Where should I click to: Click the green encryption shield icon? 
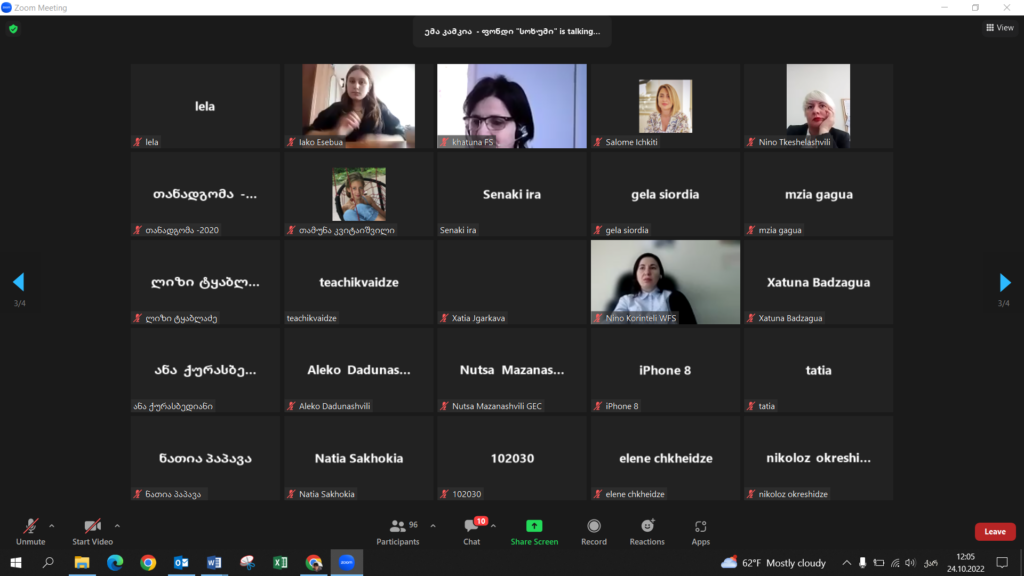13,29
